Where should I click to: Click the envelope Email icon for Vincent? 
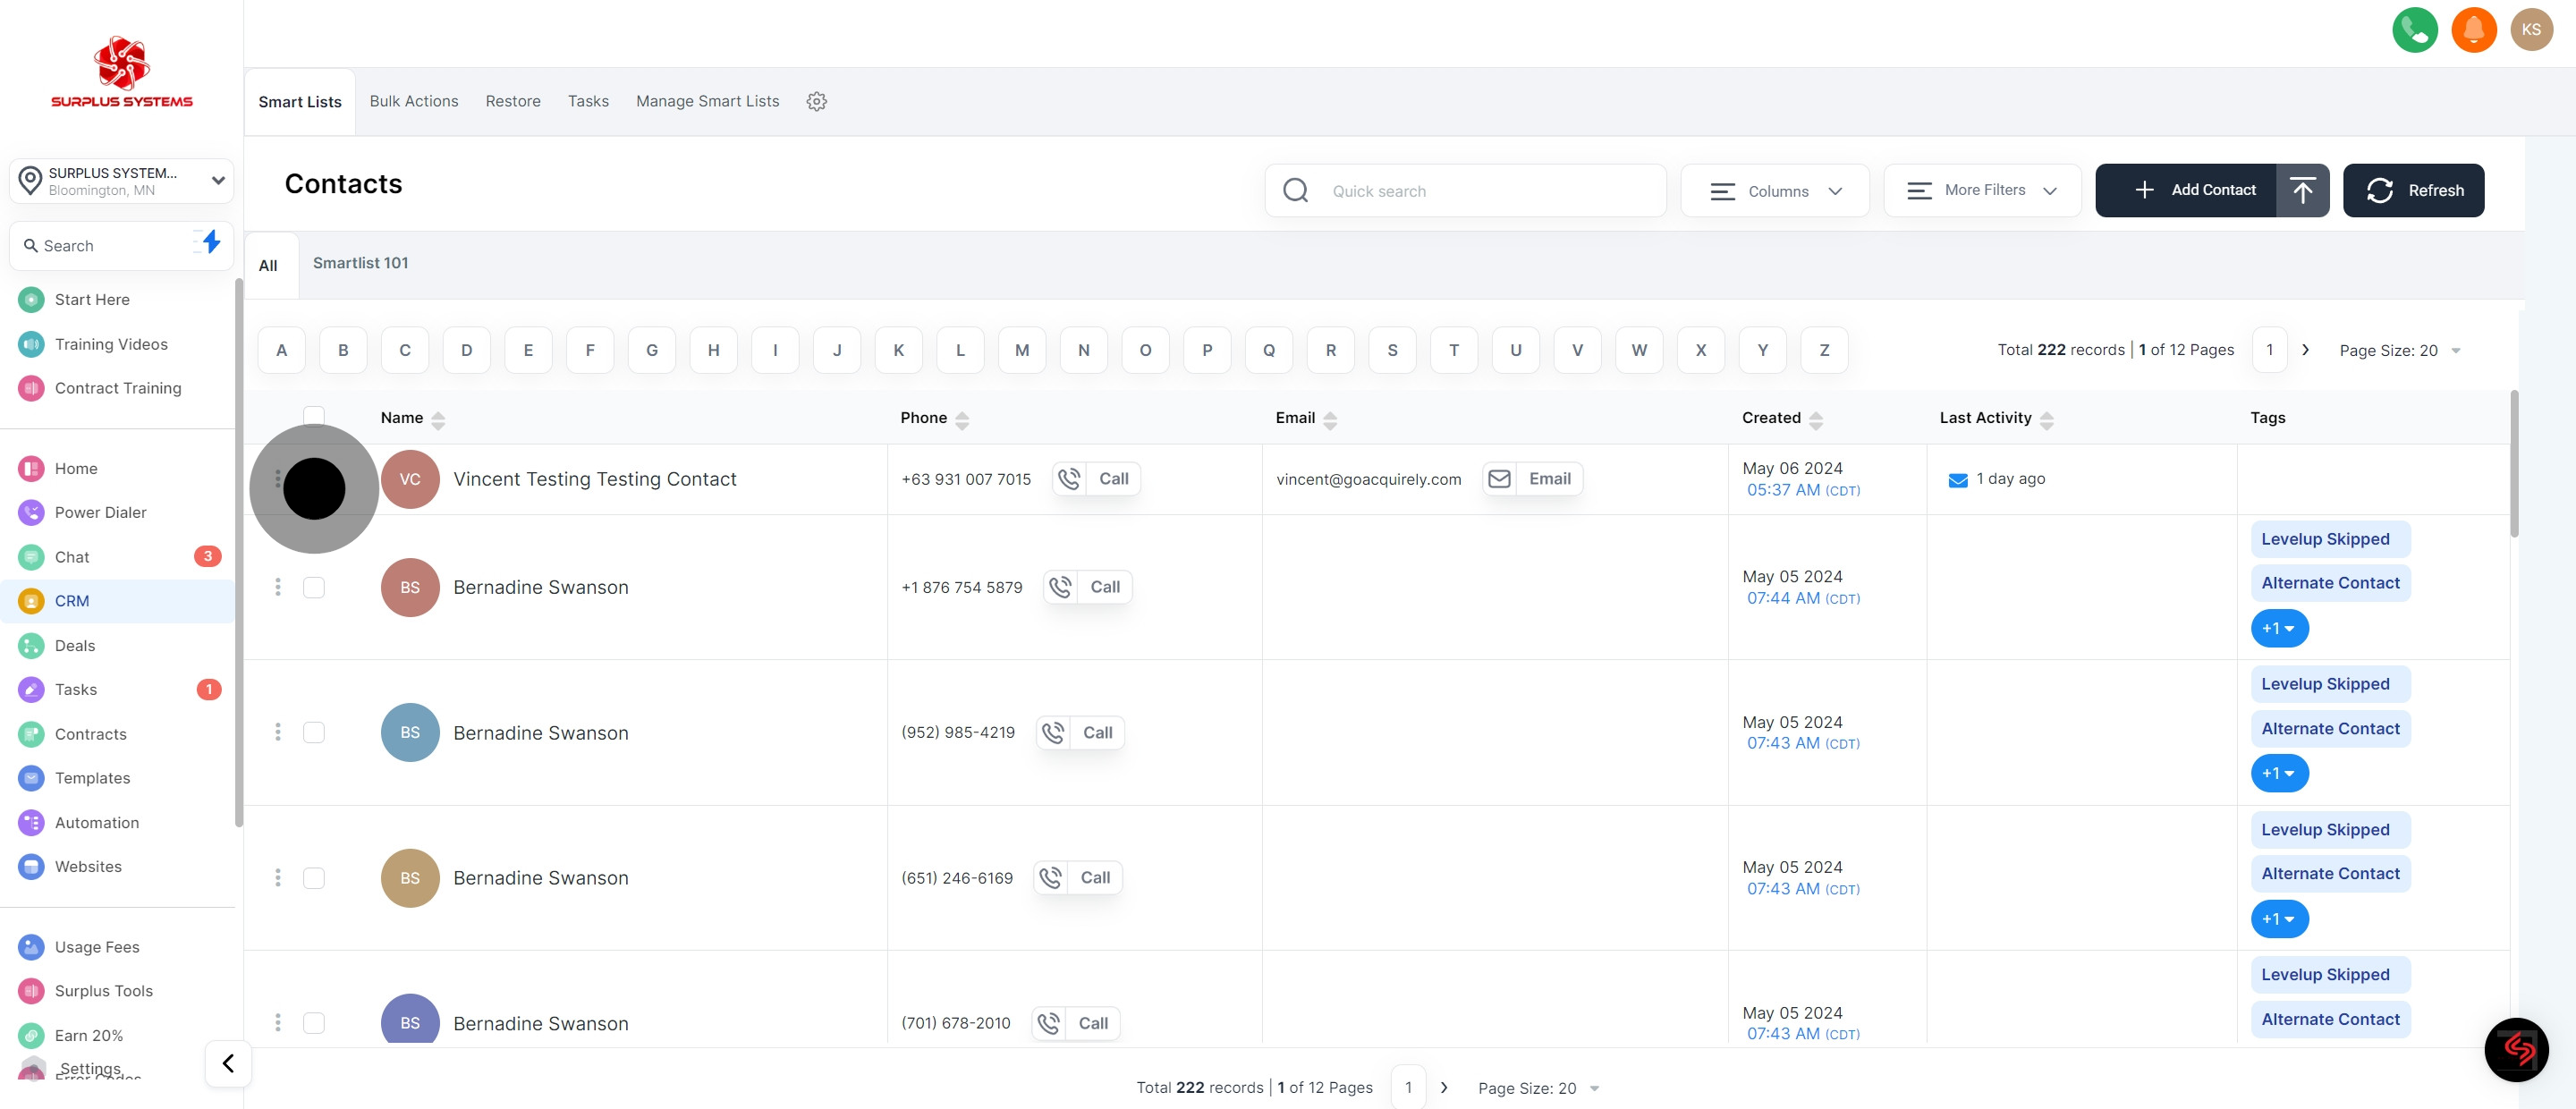(x=1499, y=479)
